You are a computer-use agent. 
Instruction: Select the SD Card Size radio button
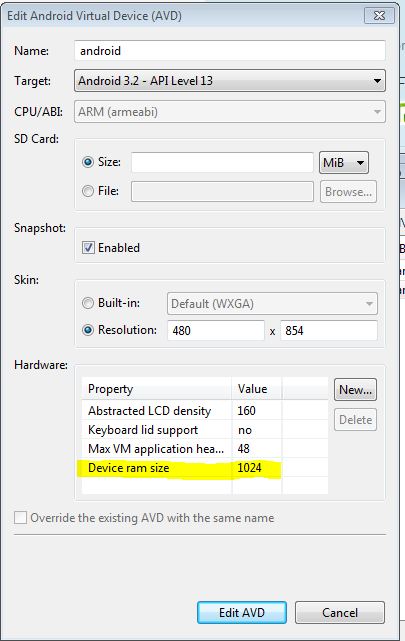[x=88, y=162]
